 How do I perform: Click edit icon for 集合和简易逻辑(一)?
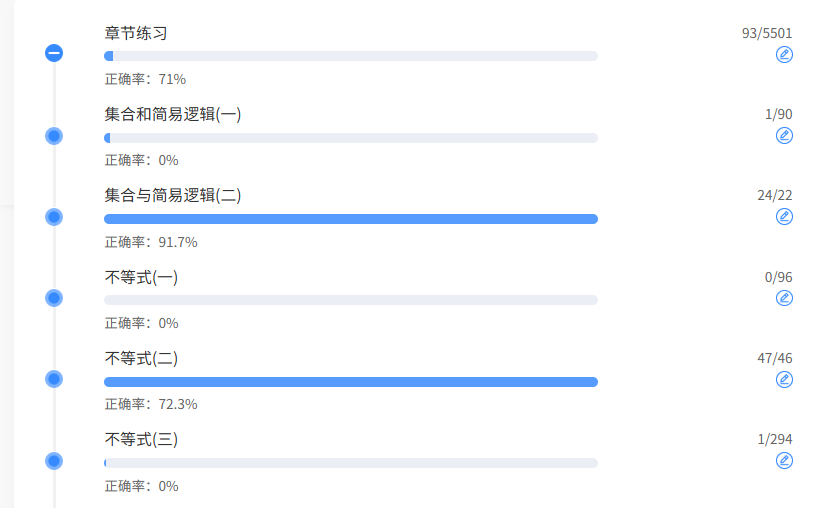coord(784,135)
